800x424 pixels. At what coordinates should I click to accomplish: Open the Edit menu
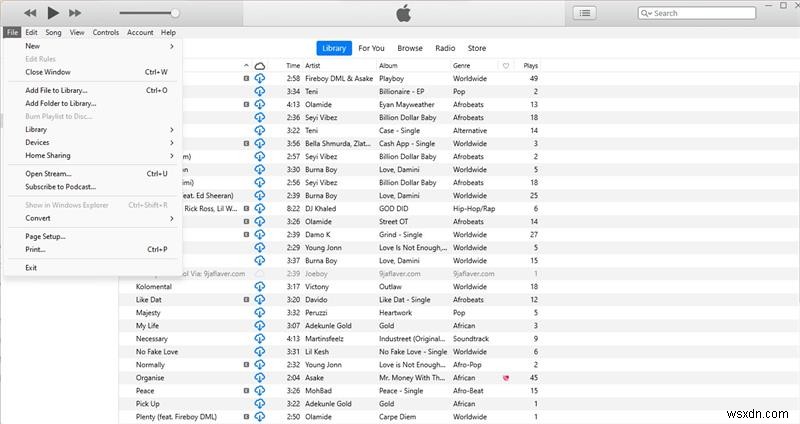tap(32, 32)
